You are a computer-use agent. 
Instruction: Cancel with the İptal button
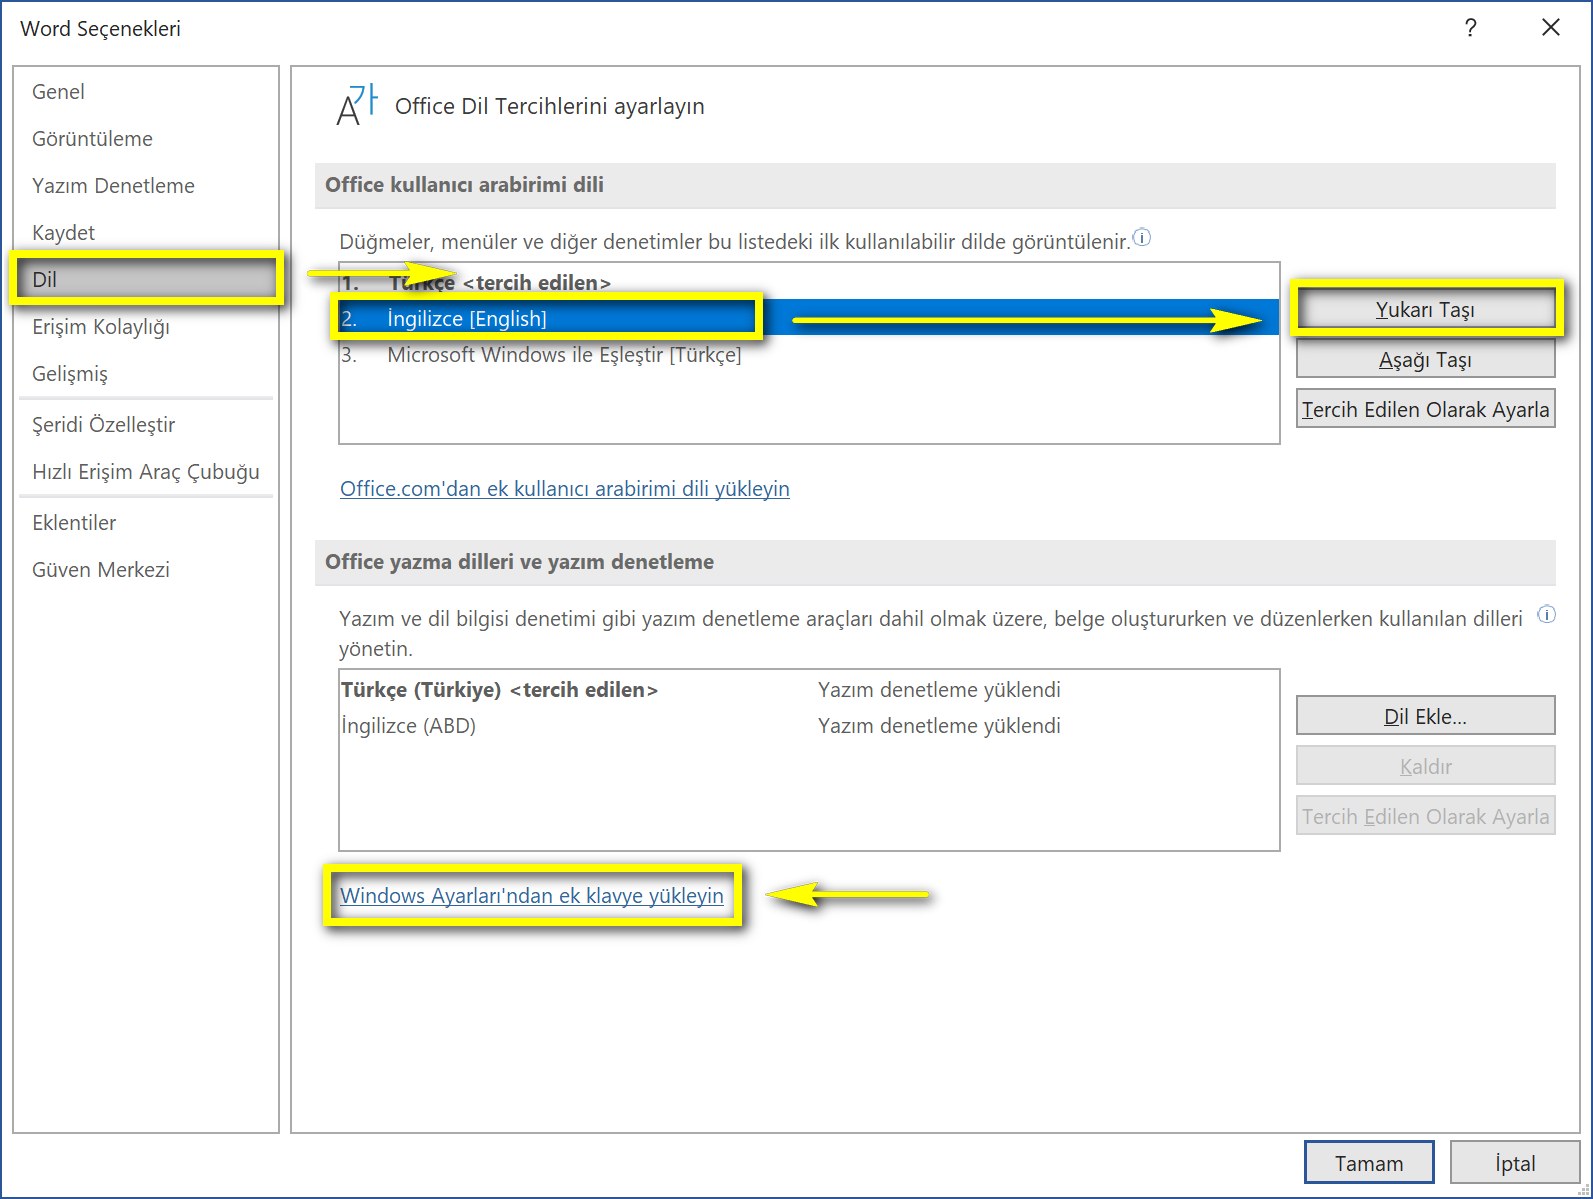pos(1515,1163)
